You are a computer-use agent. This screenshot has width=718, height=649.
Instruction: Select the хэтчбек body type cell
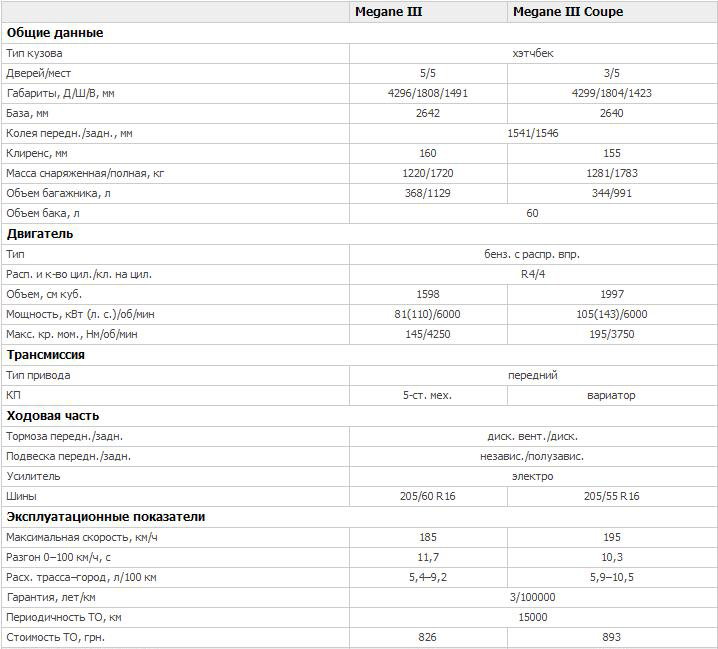click(533, 54)
